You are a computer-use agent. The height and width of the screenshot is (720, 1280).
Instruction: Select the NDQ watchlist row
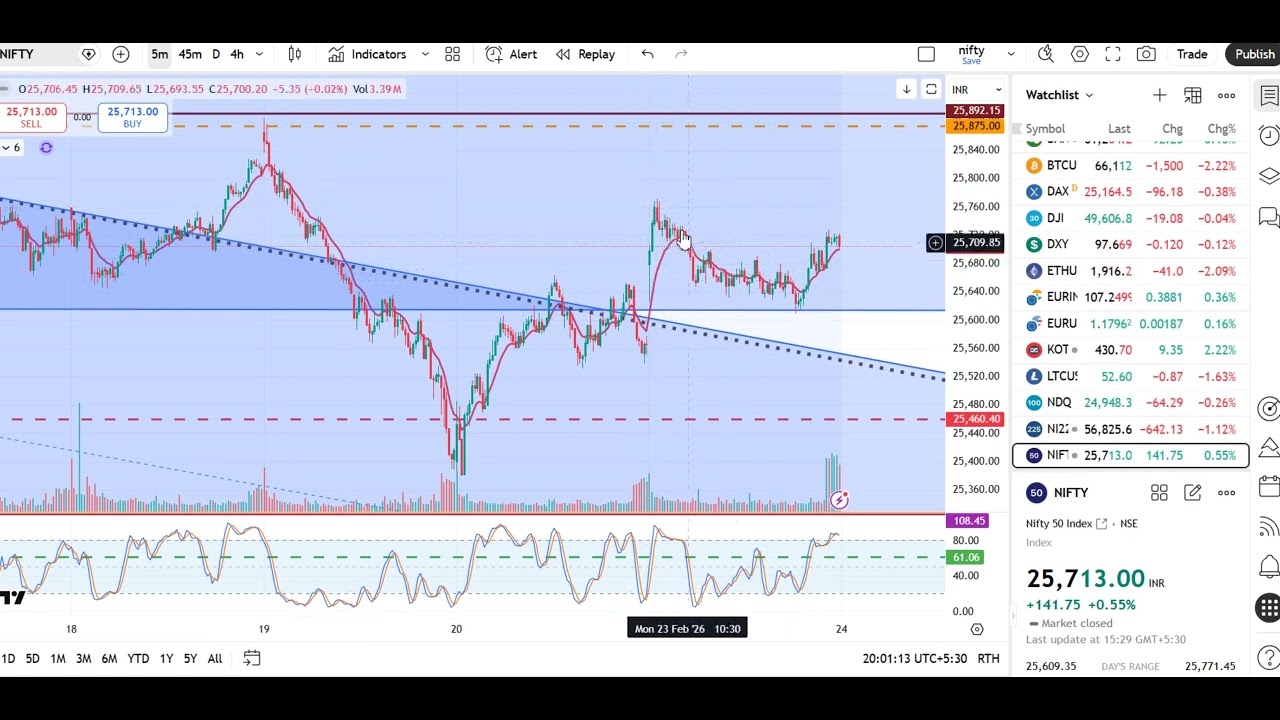[x=1131, y=402]
